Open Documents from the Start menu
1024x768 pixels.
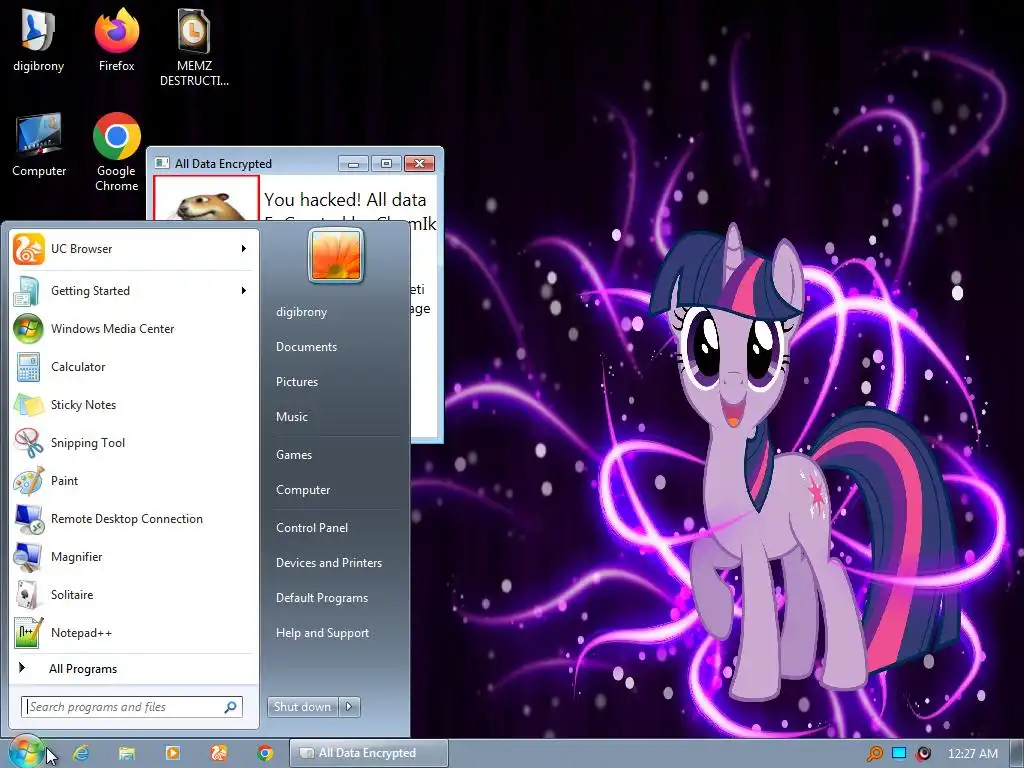click(x=306, y=347)
